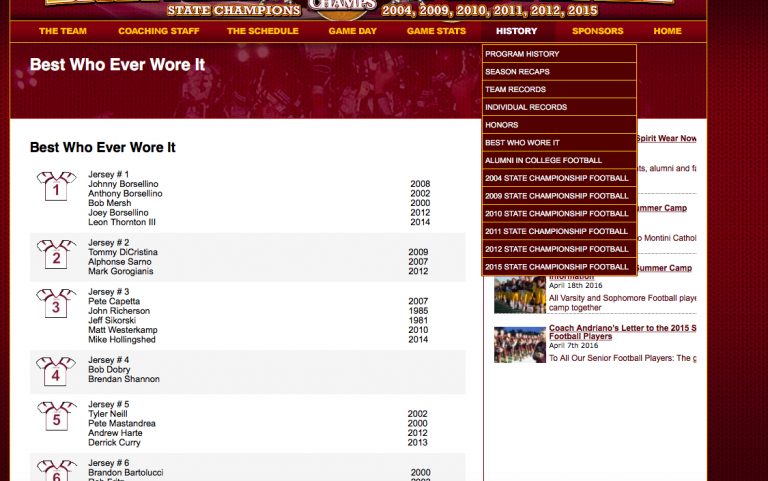Expand the History dropdown menu
The image size is (768, 481).
pos(517,31)
